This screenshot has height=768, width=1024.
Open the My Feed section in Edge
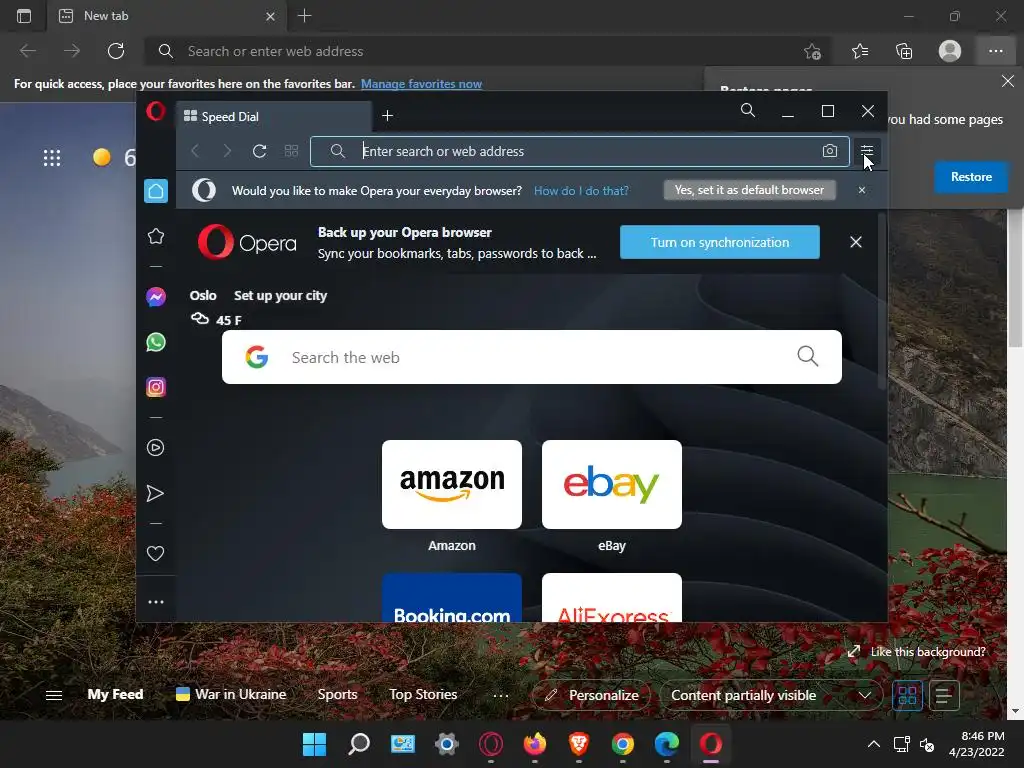coord(116,694)
